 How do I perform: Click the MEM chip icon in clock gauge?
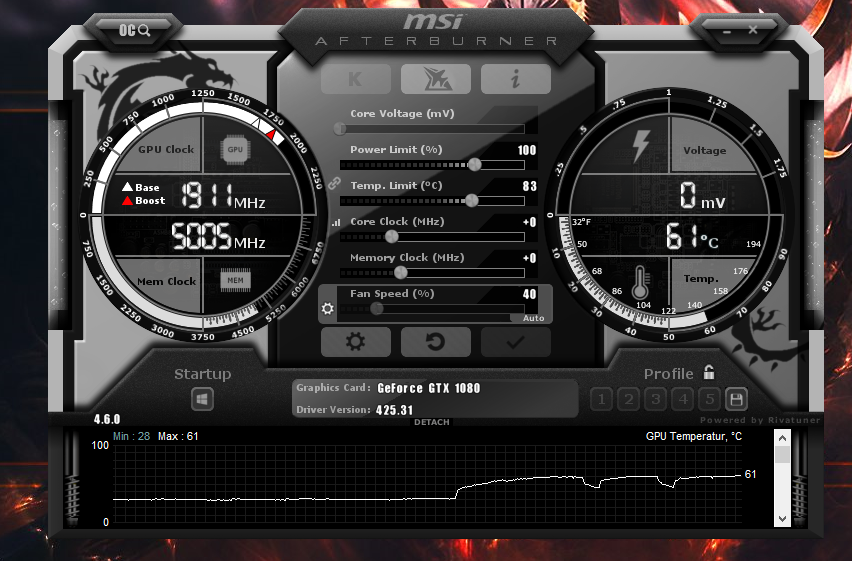point(235,280)
